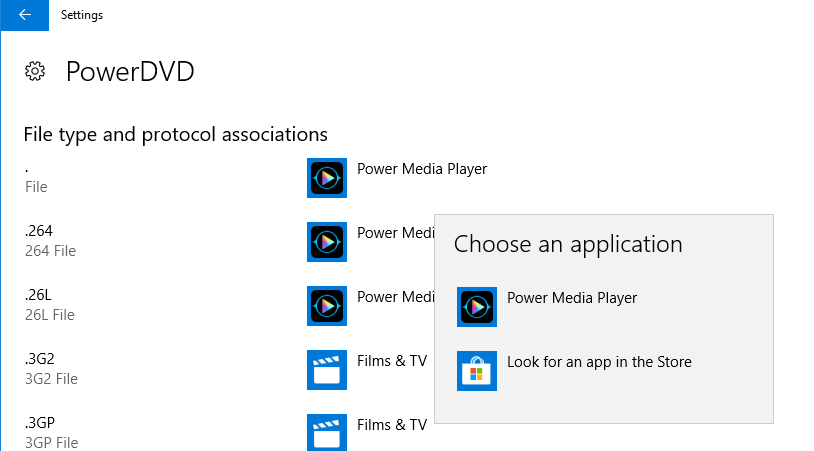
Task: Click the .3GP file type entry
Action: tap(51, 432)
